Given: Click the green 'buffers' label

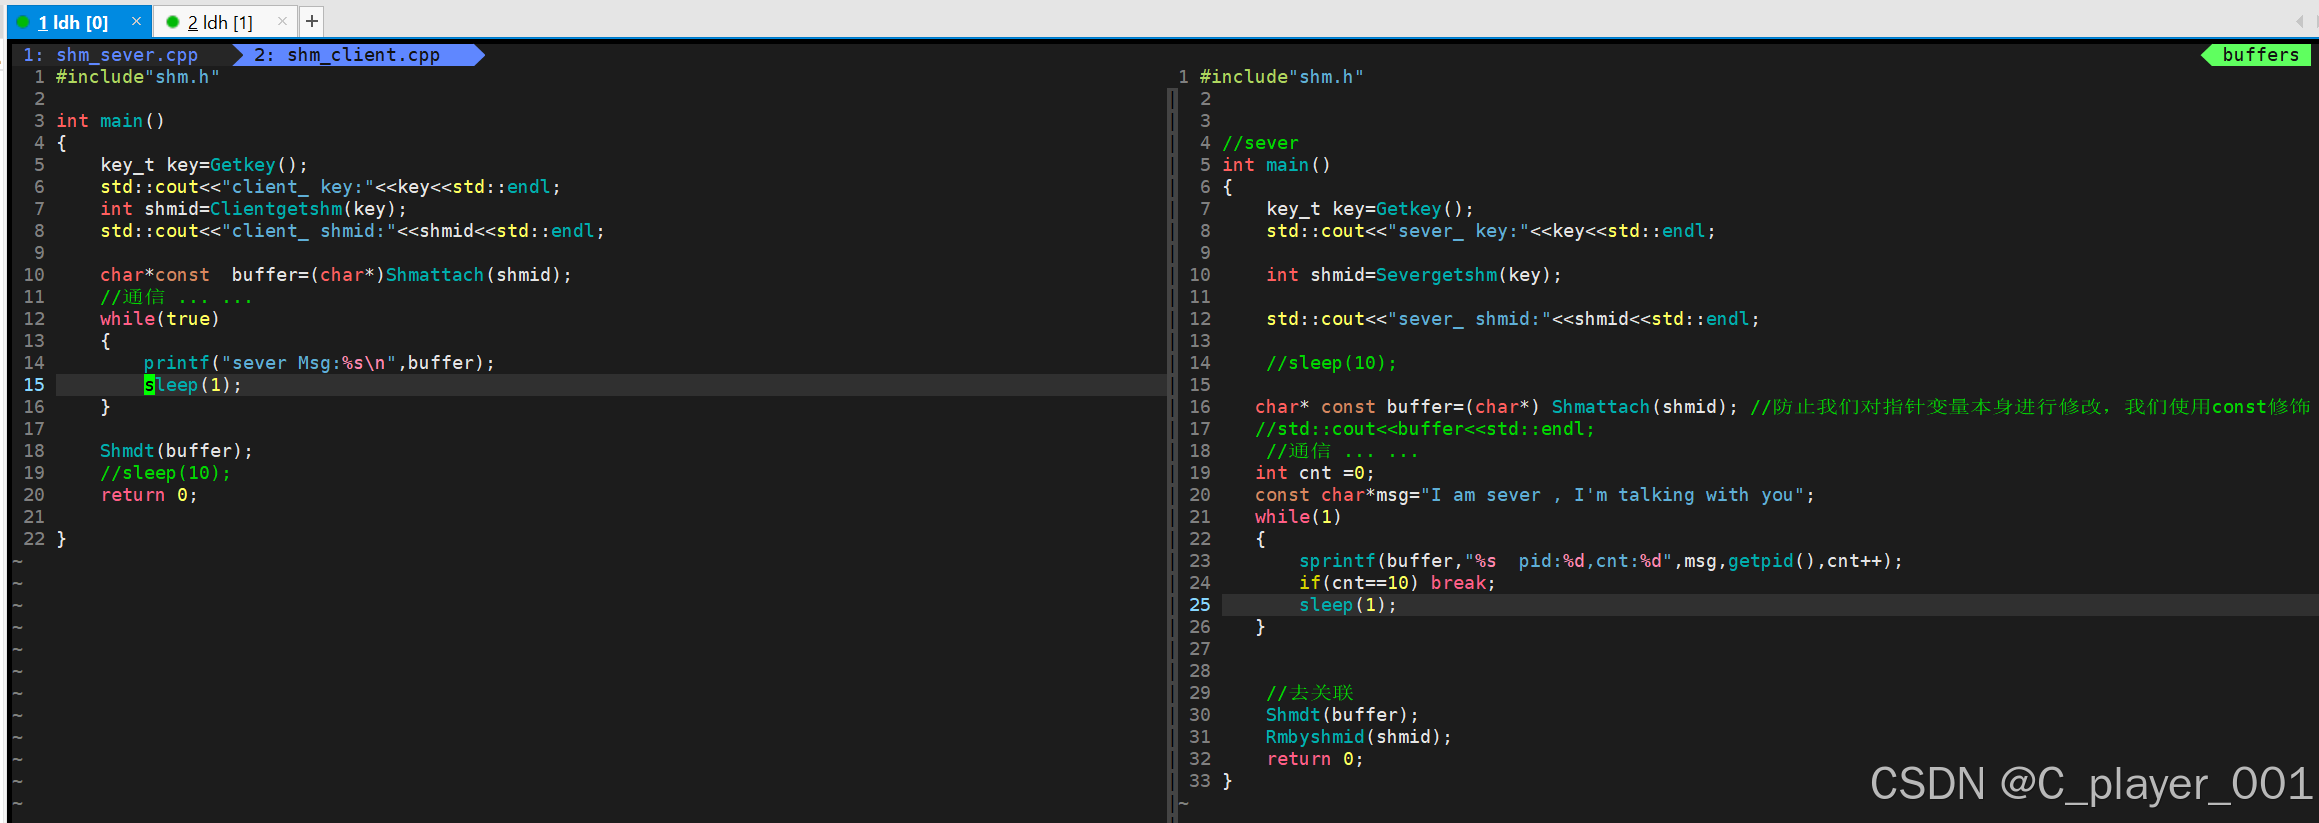Looking at the screenshot, I should pos(2259,55).
